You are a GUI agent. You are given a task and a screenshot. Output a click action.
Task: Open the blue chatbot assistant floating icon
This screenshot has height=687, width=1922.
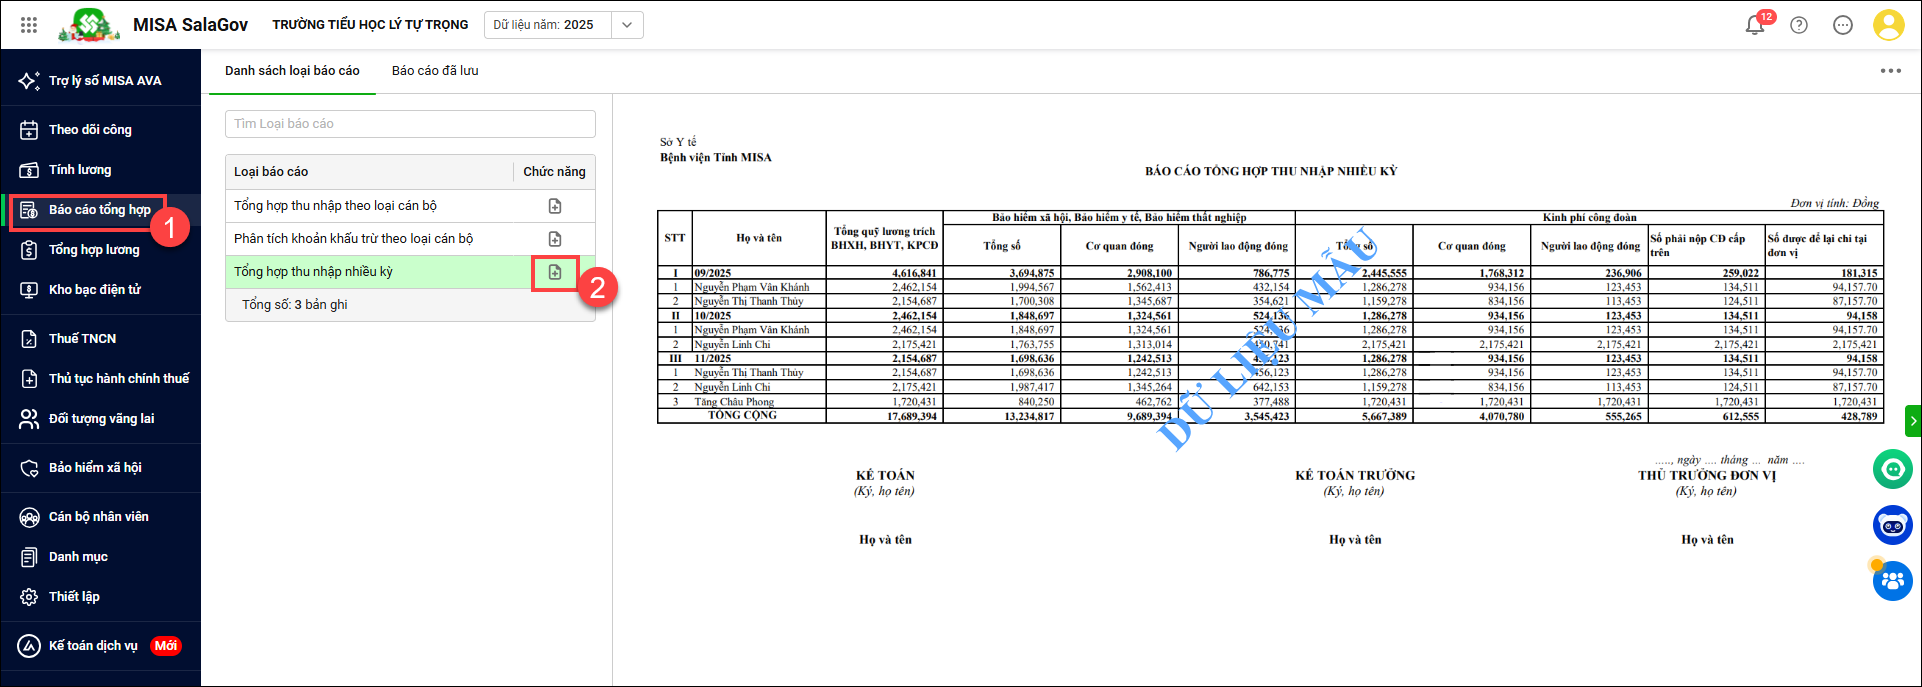1892,525
